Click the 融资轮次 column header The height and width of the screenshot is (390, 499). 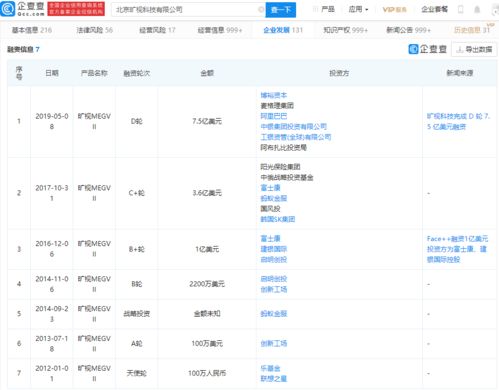(x=137, y=73)
